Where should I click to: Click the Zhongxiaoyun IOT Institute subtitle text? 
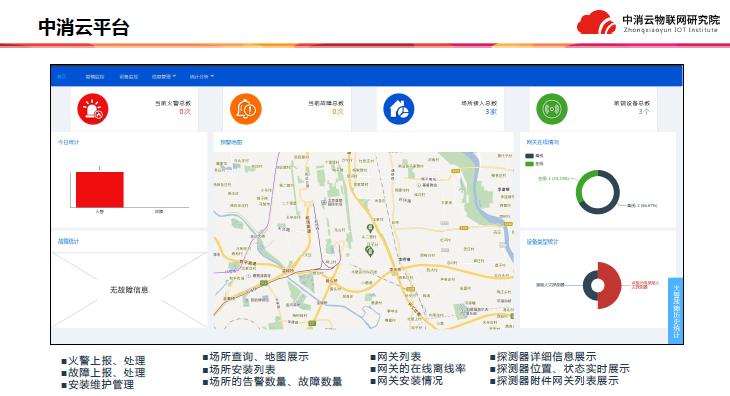click(x=670, y=30)
